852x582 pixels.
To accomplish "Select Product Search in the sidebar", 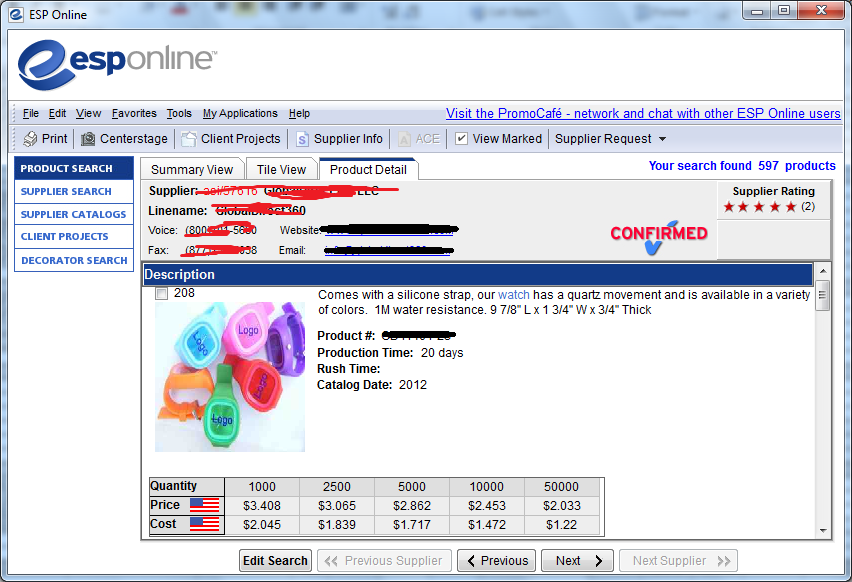I will click(x=74, y=168).
